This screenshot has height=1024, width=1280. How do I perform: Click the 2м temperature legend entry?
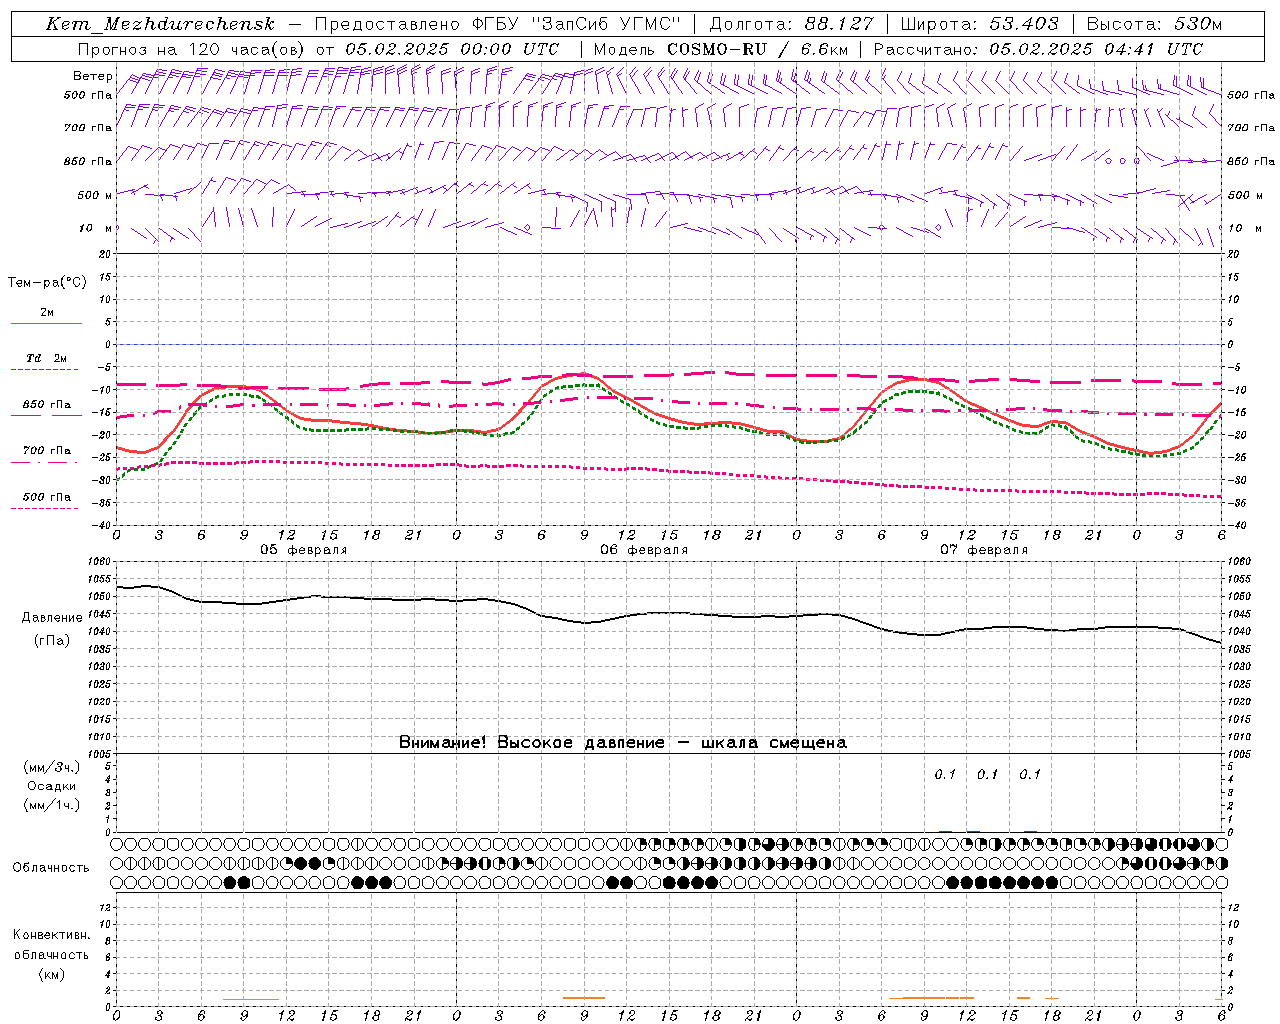pyautogui.click(x=47, y=312)
